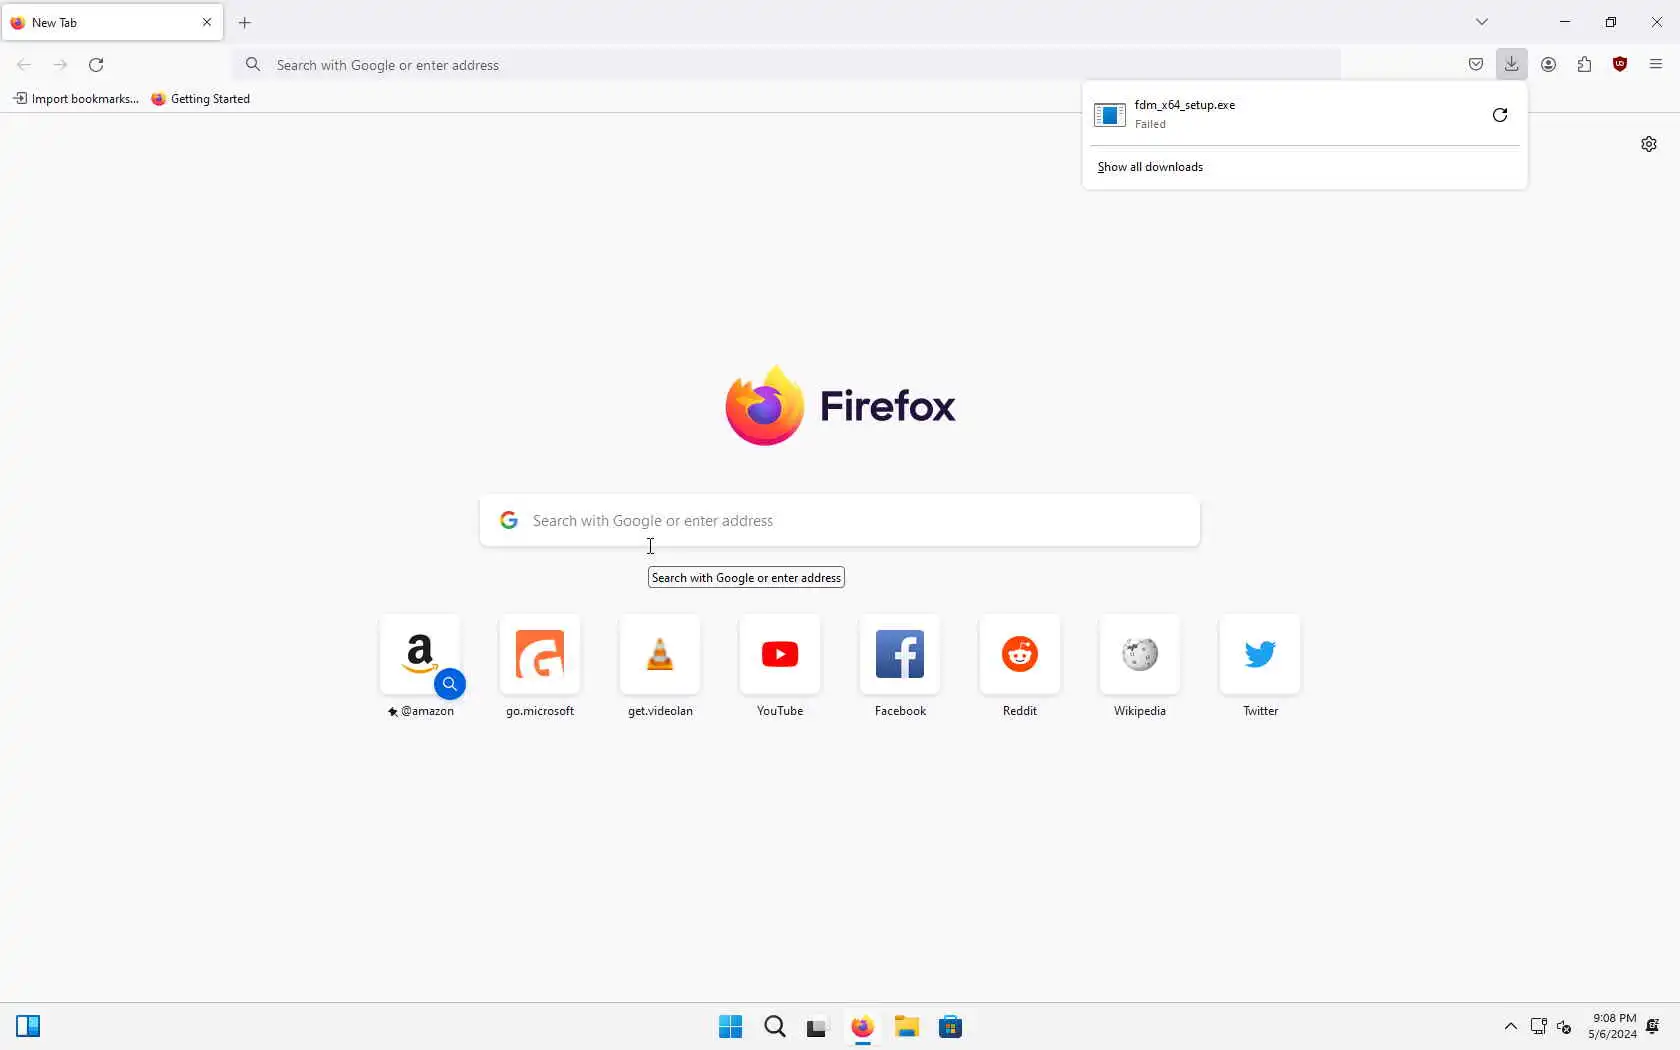Open the Firefox account icon
Image resolution: width=1680 pixels, height=1050 pixels.
[x=1548, y=65]
